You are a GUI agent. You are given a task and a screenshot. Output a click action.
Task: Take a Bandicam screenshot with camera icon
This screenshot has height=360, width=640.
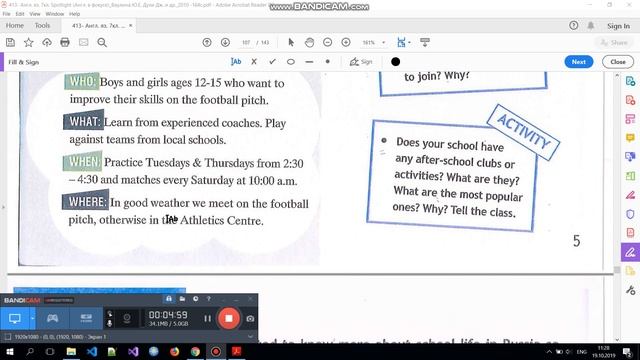[x=250, y=319]
